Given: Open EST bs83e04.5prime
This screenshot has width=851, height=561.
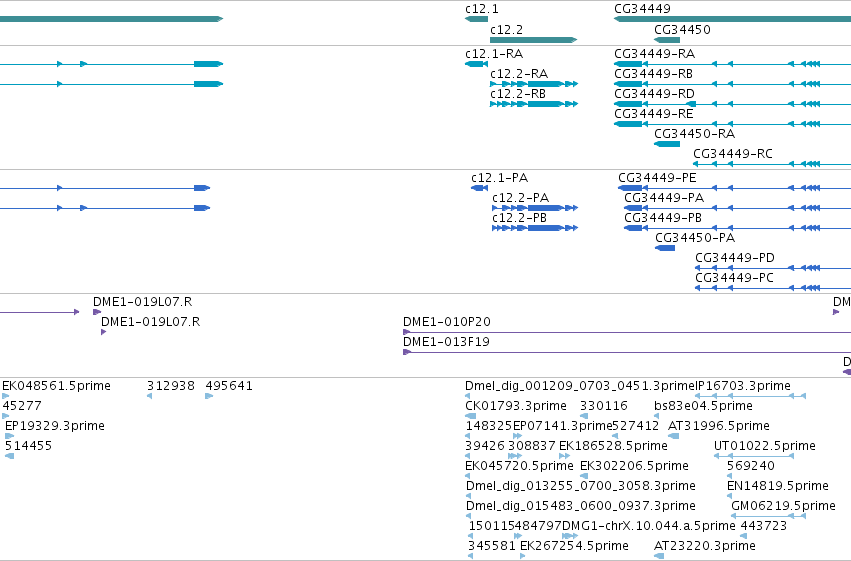Looking at the screenshot, I should pyautogui.click(x=703, y=406).
